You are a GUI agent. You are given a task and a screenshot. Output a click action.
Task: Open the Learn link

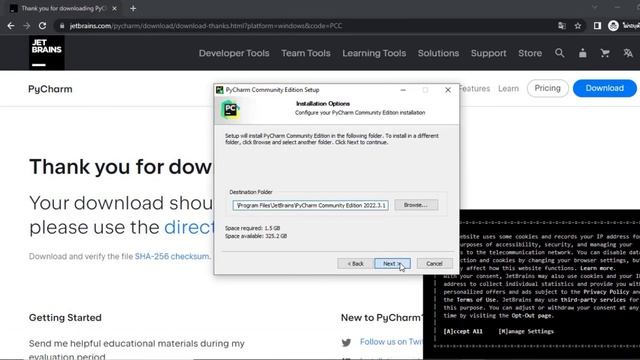[509, 89]
